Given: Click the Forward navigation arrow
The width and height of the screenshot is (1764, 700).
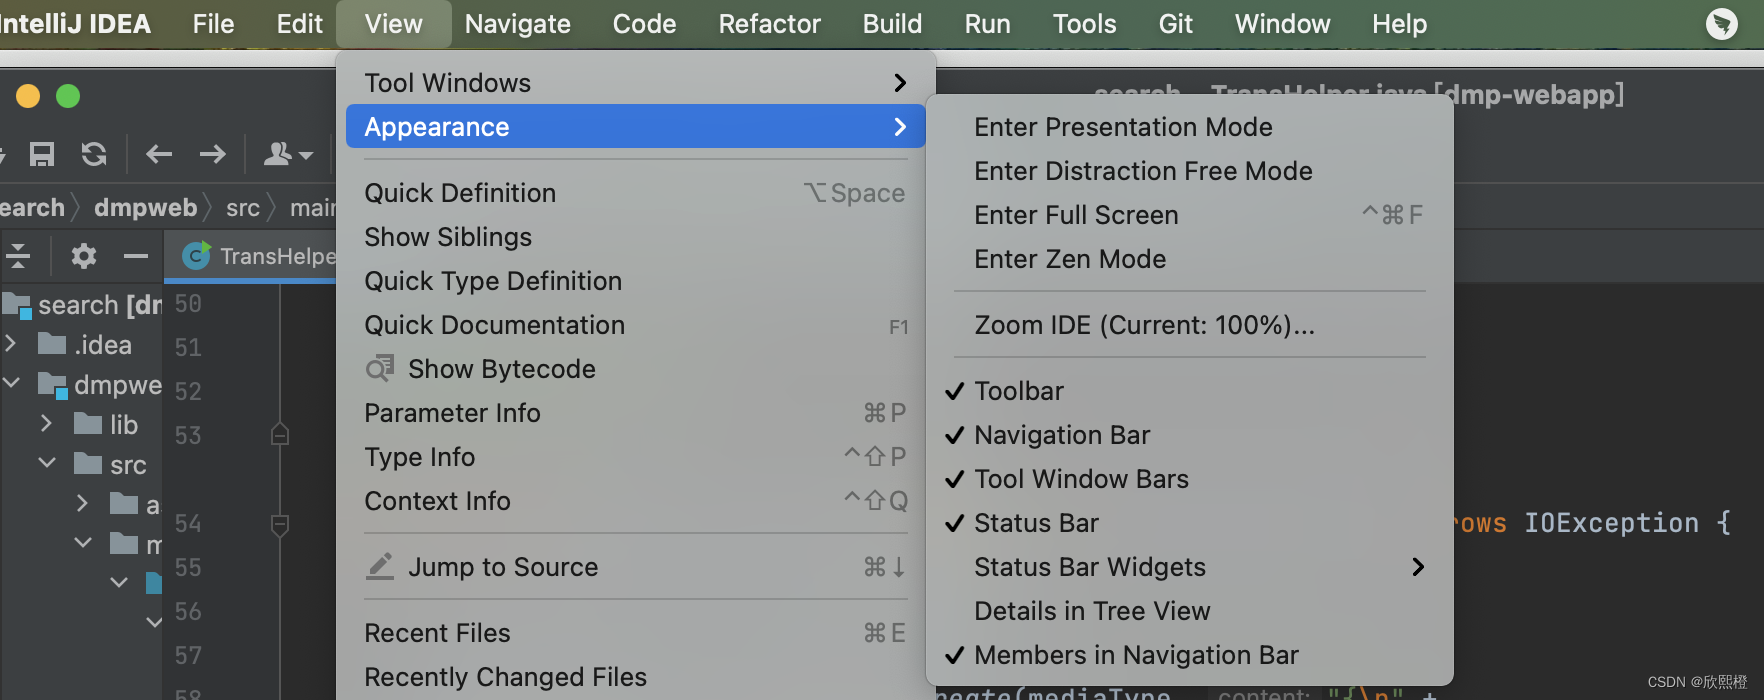Looking at the screenshot, I should point(212,154).
